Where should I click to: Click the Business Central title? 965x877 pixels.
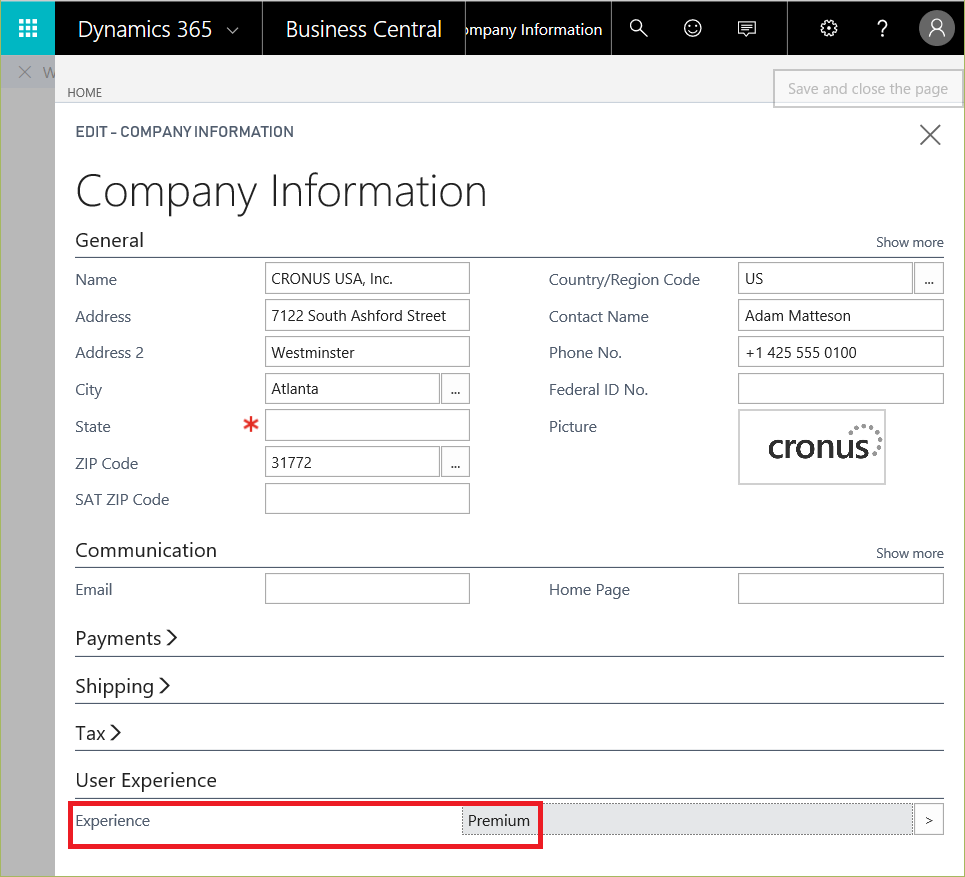coord(364,29)
